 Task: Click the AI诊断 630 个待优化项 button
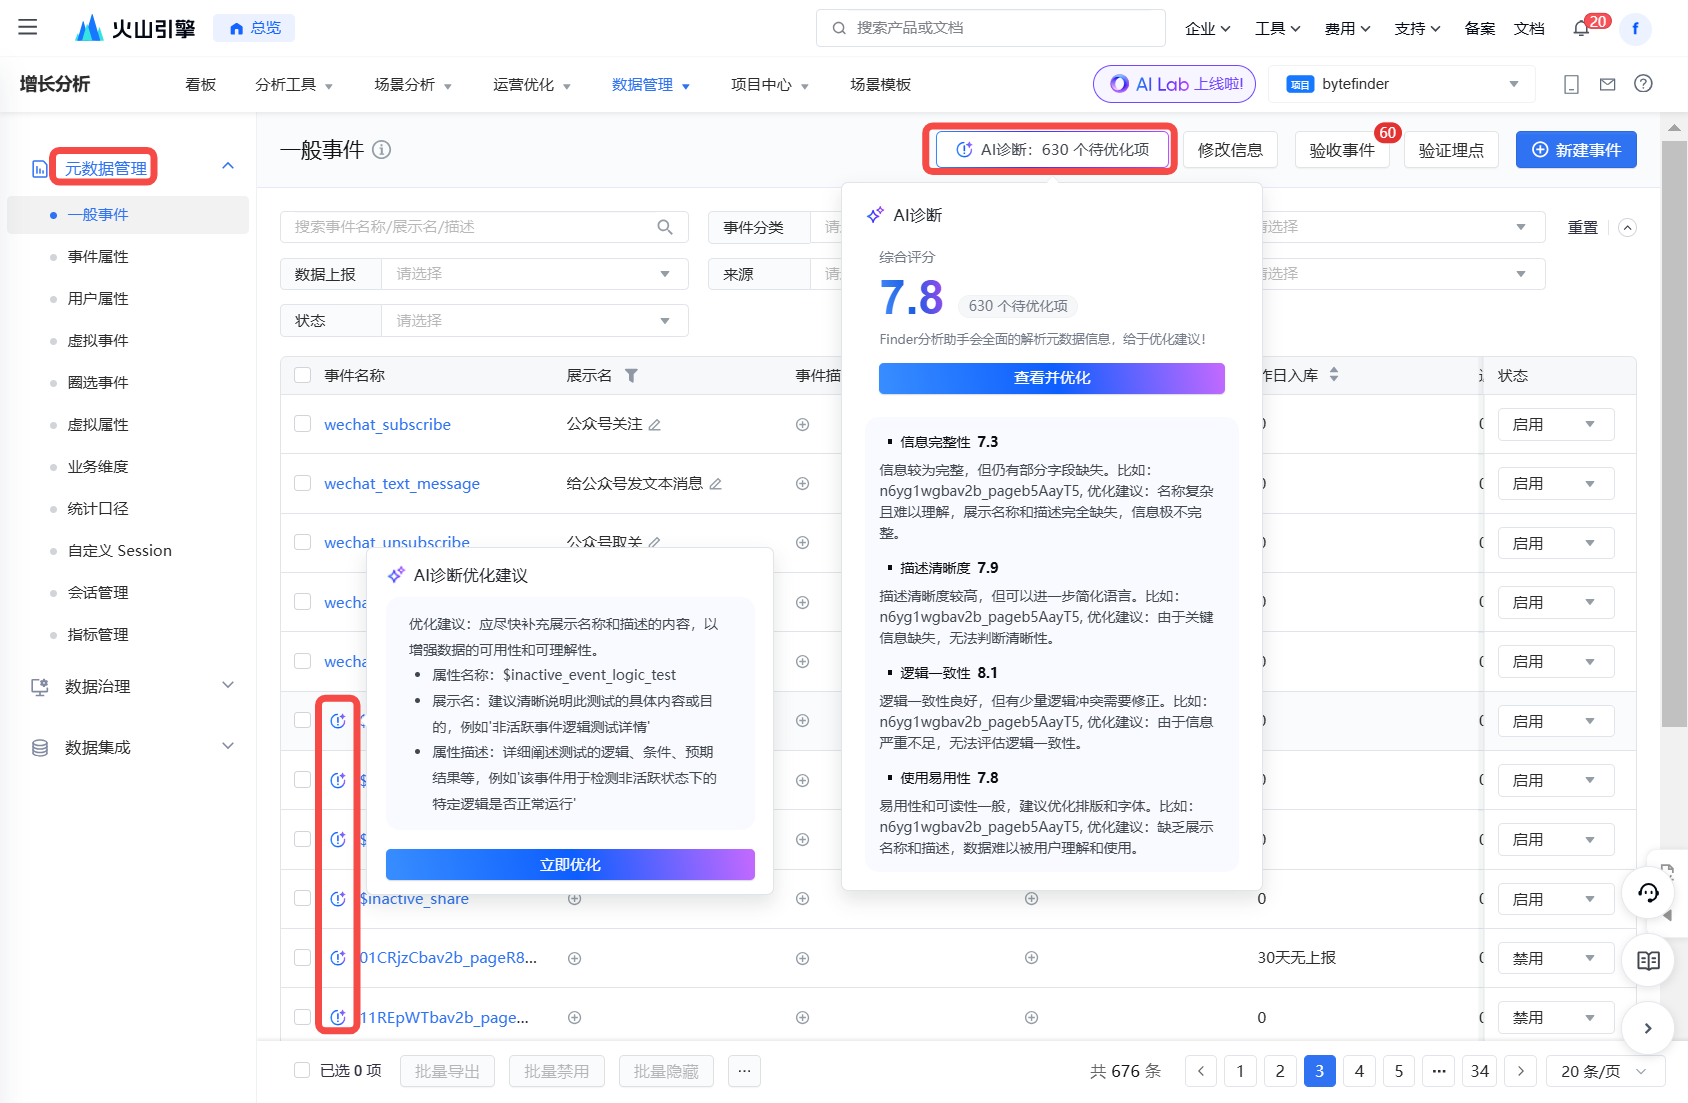1053,150
